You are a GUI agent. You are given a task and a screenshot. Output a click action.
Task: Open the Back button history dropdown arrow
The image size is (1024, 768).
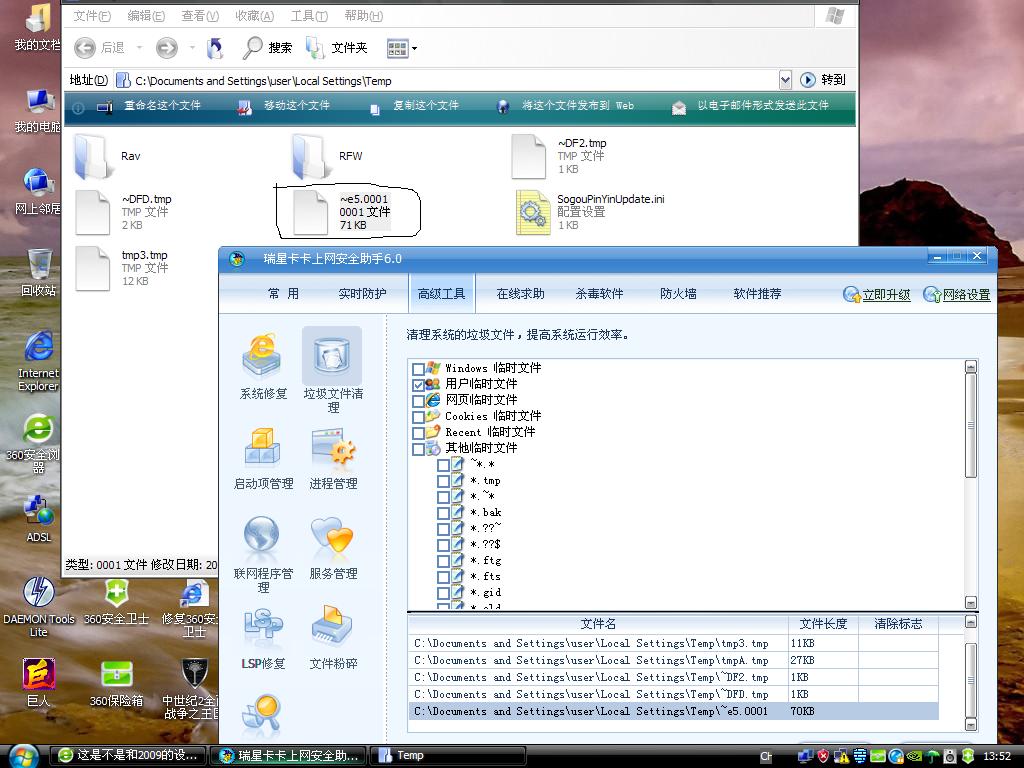pos(139,48)
